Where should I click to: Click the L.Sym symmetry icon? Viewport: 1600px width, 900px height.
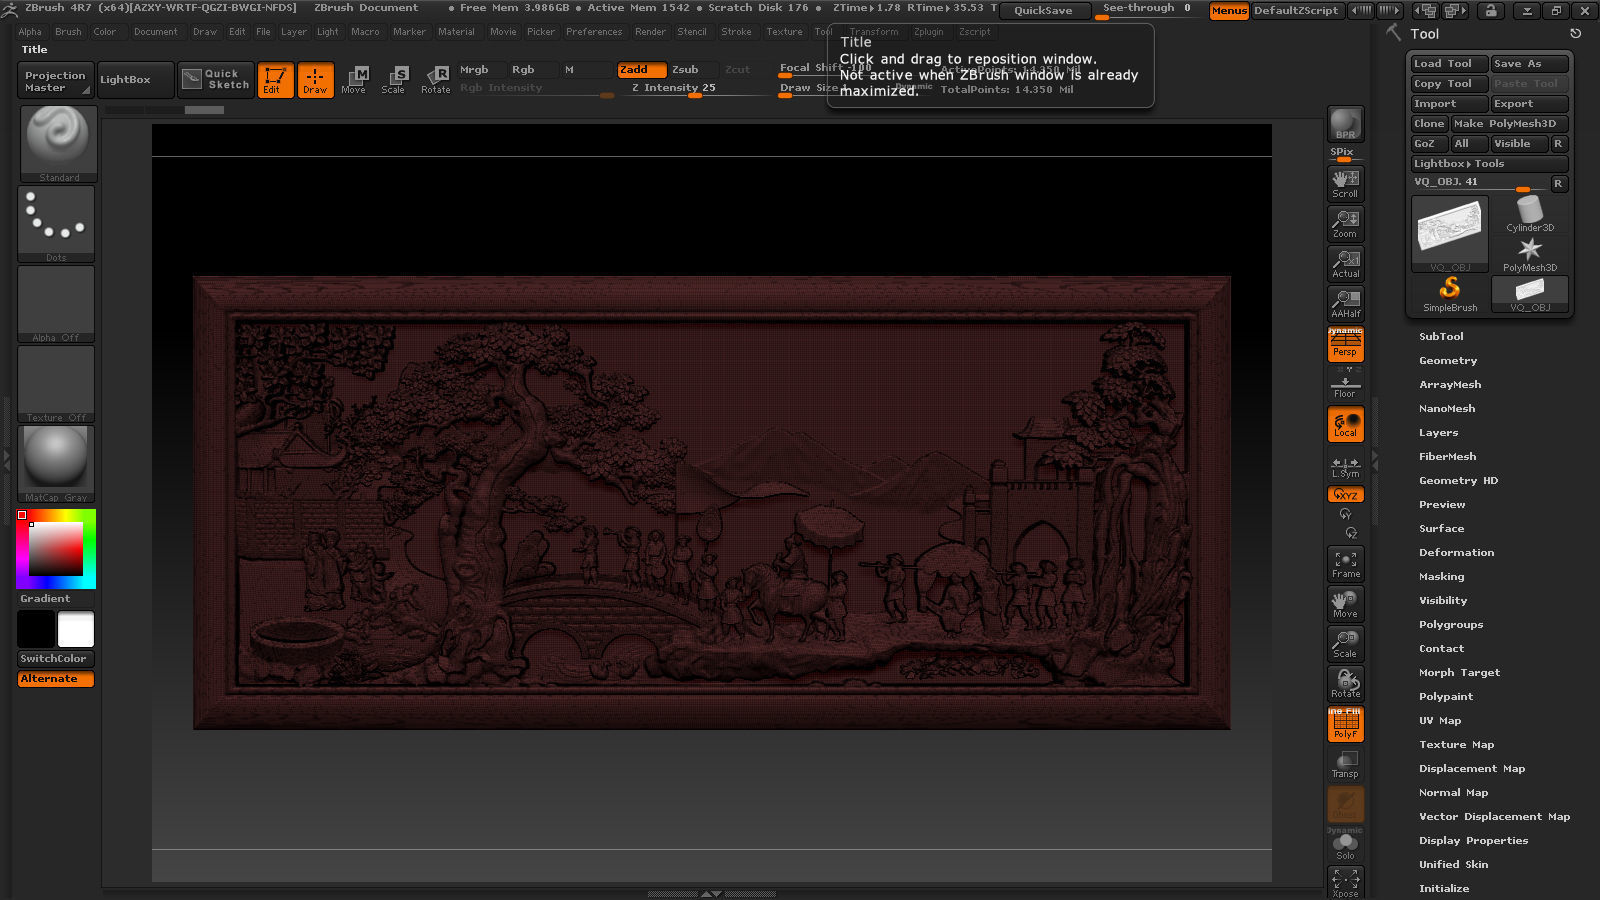(x=1345, y=466)
